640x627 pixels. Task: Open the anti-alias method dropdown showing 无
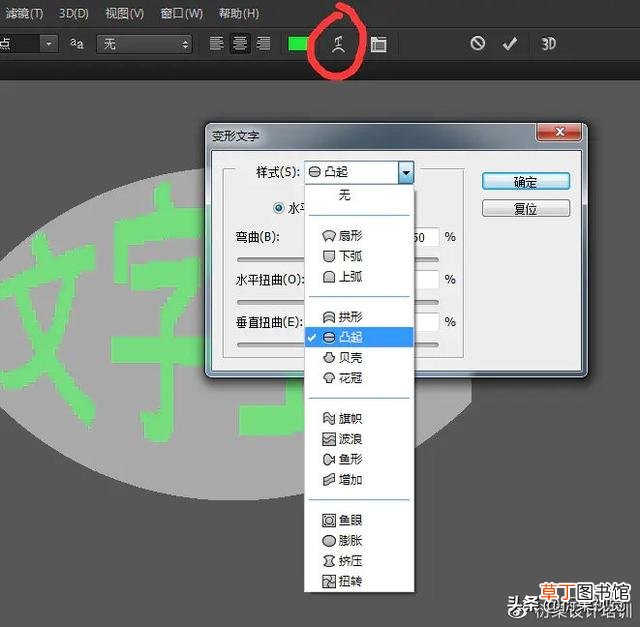[x=144, y=44]
